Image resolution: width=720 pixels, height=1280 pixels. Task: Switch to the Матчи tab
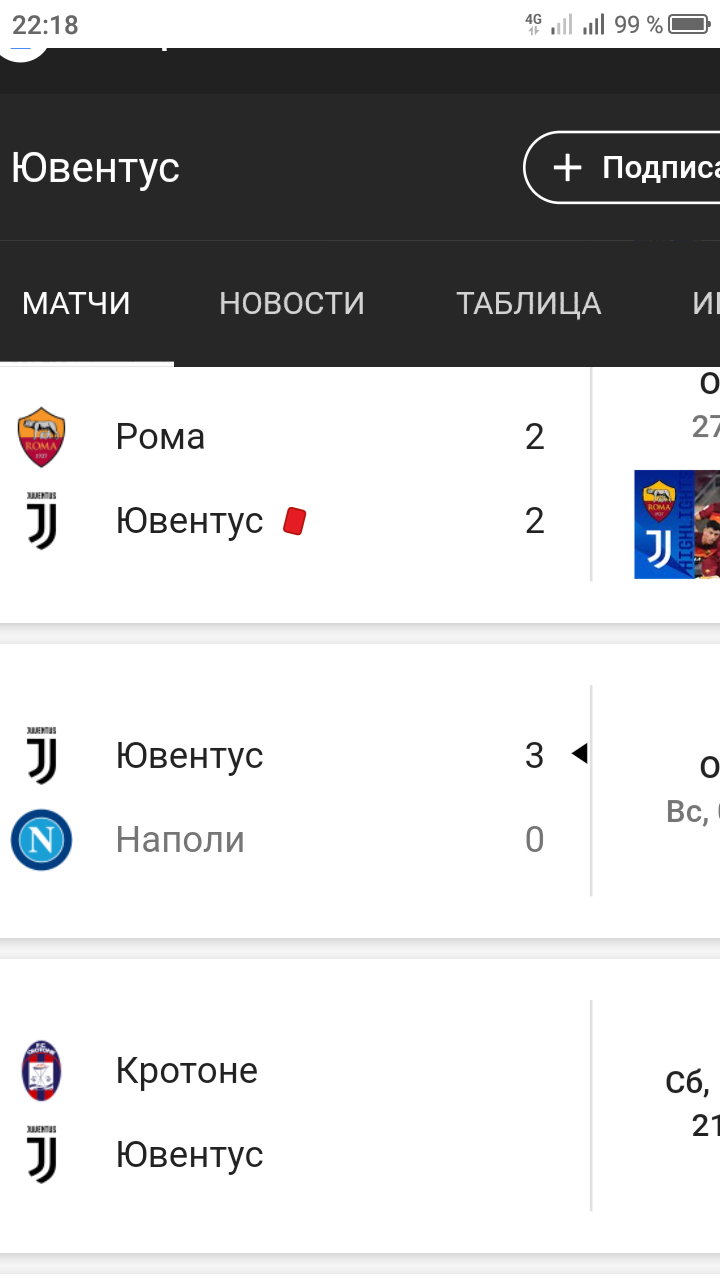coord(76,303)
